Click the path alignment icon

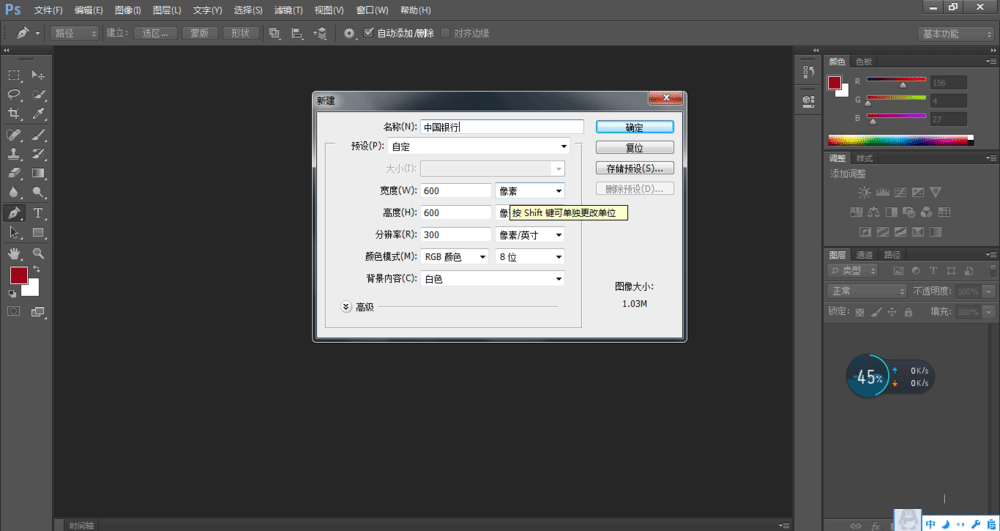[x=297, y=34]
